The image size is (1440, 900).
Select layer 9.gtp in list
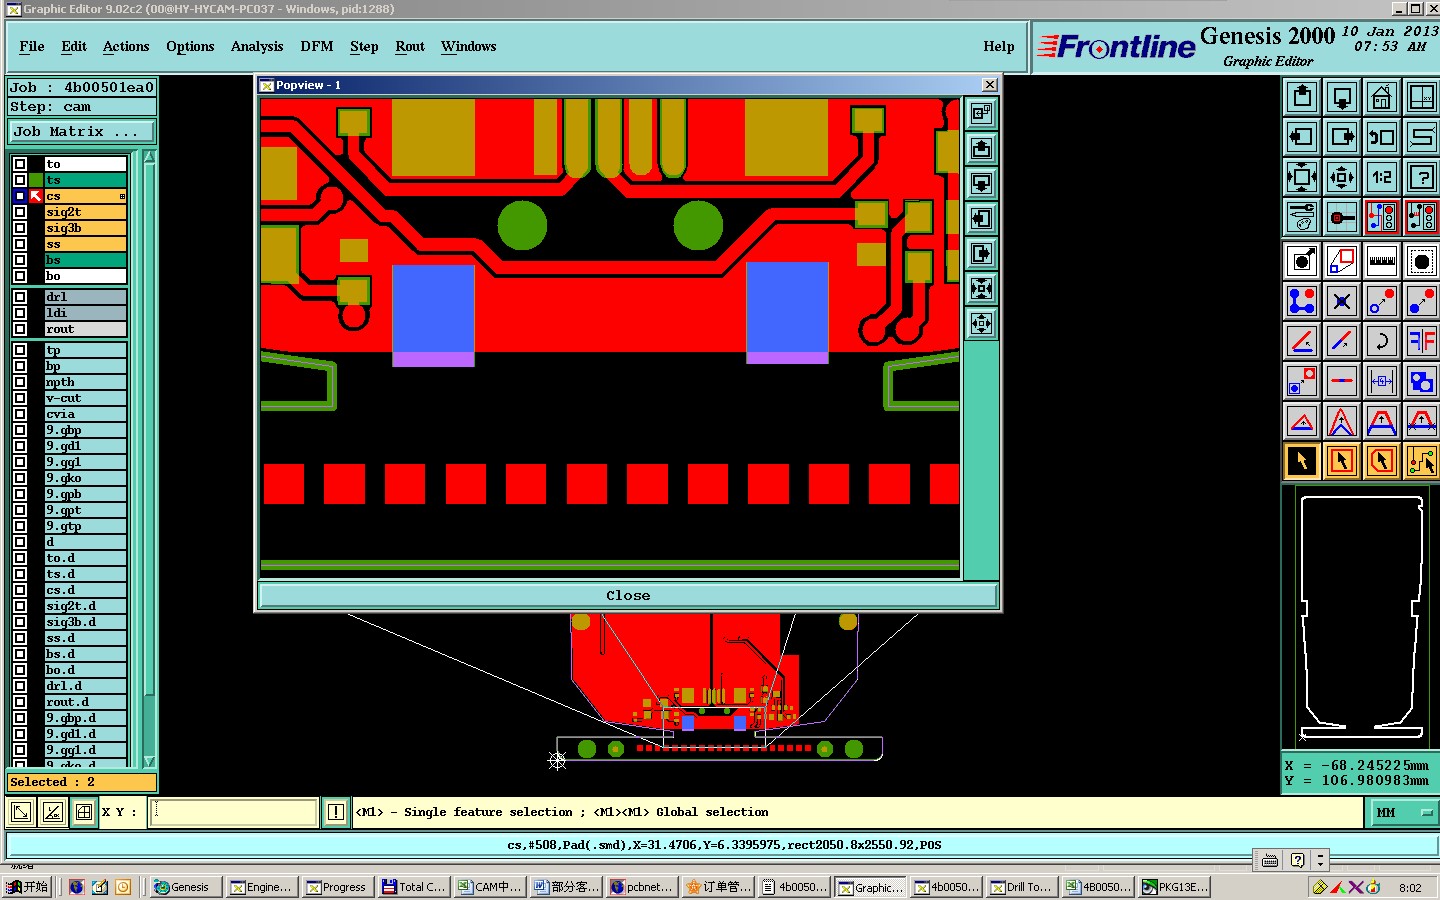(x=86, y=526)
